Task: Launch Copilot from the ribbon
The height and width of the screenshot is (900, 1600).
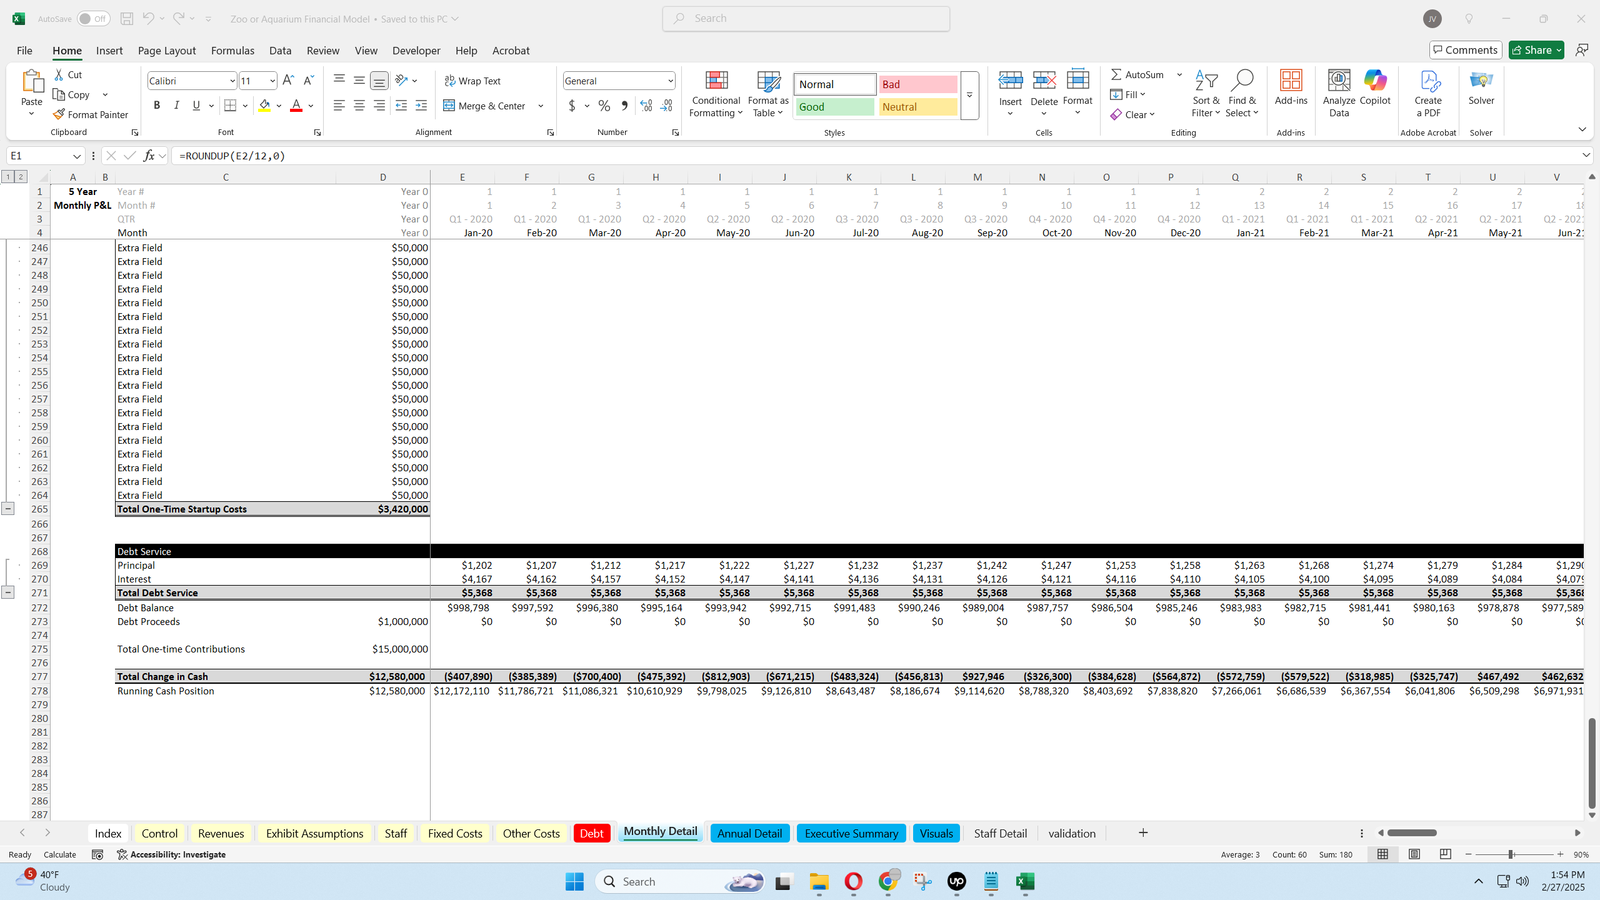Action: 1375,82
